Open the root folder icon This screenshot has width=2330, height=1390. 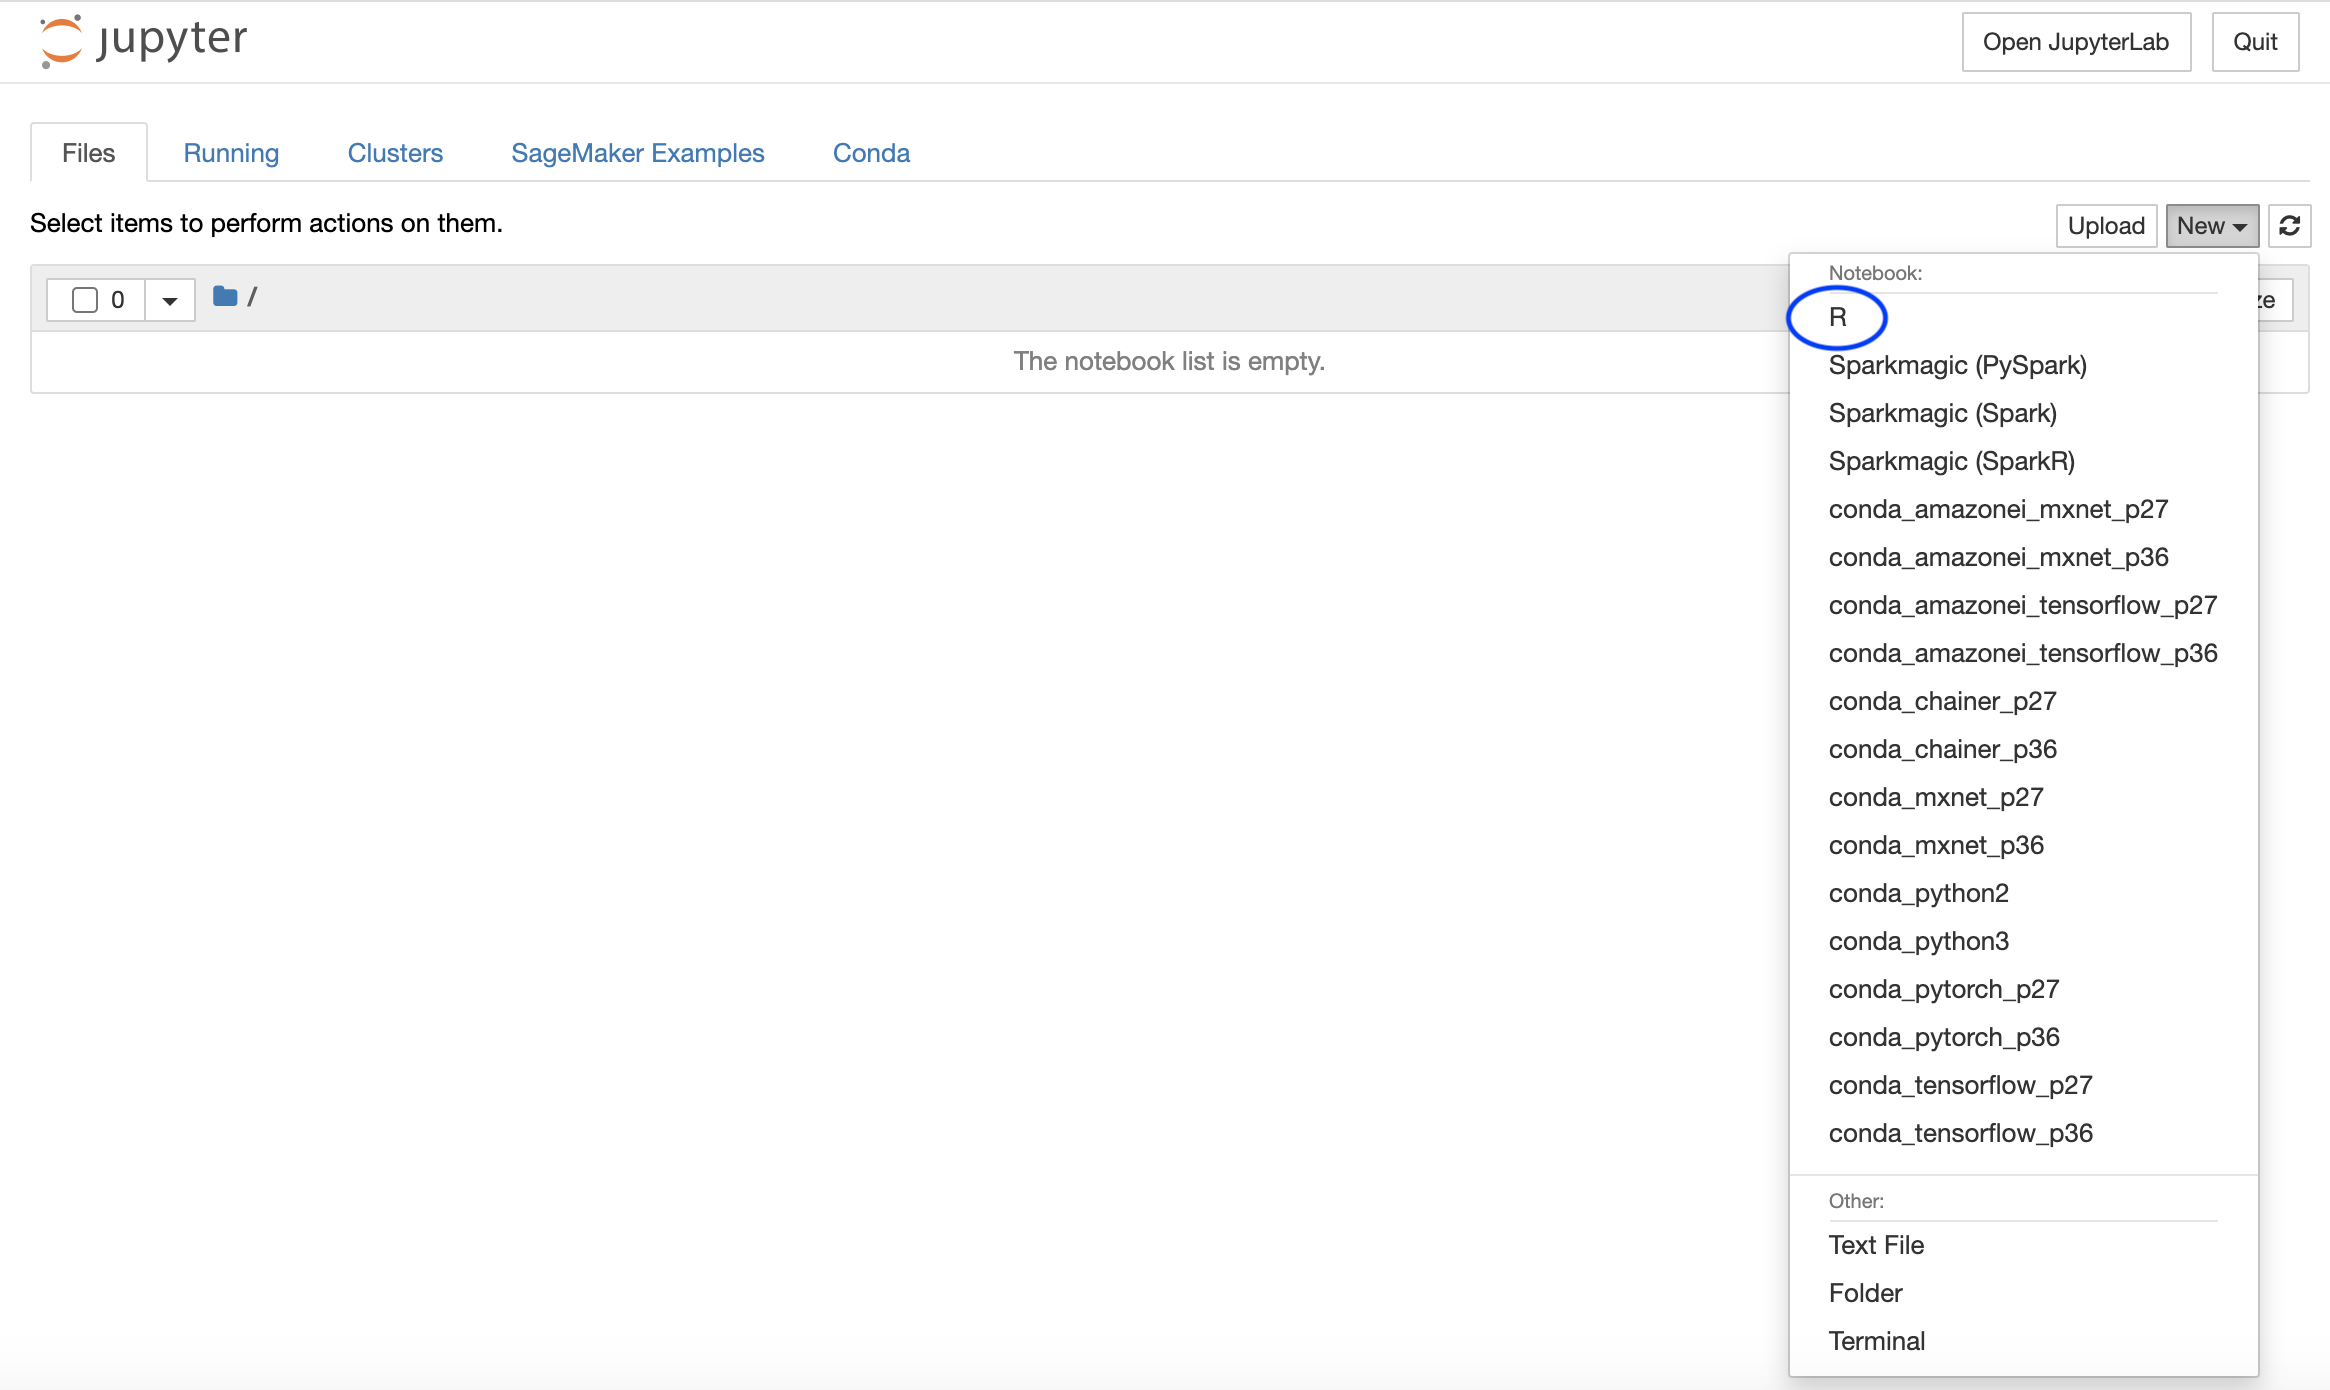click(225, 297)
